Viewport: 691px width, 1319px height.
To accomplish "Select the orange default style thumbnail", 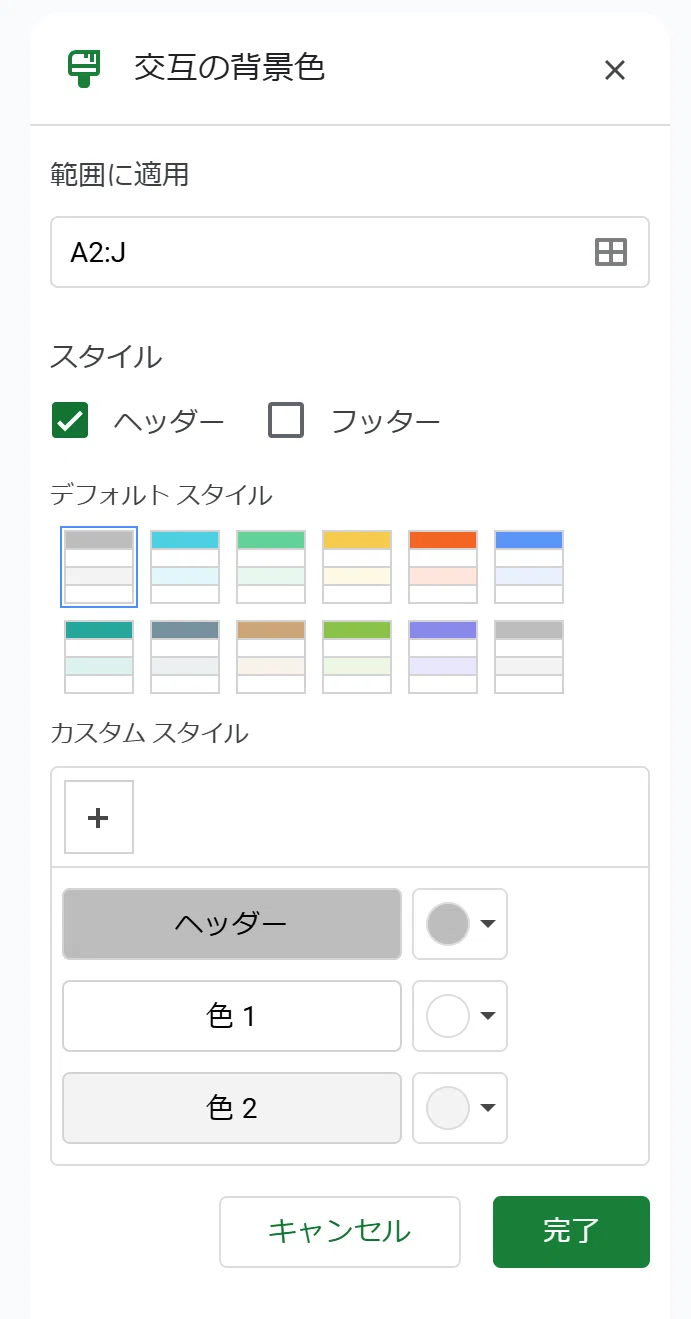I will coord(443,567).
